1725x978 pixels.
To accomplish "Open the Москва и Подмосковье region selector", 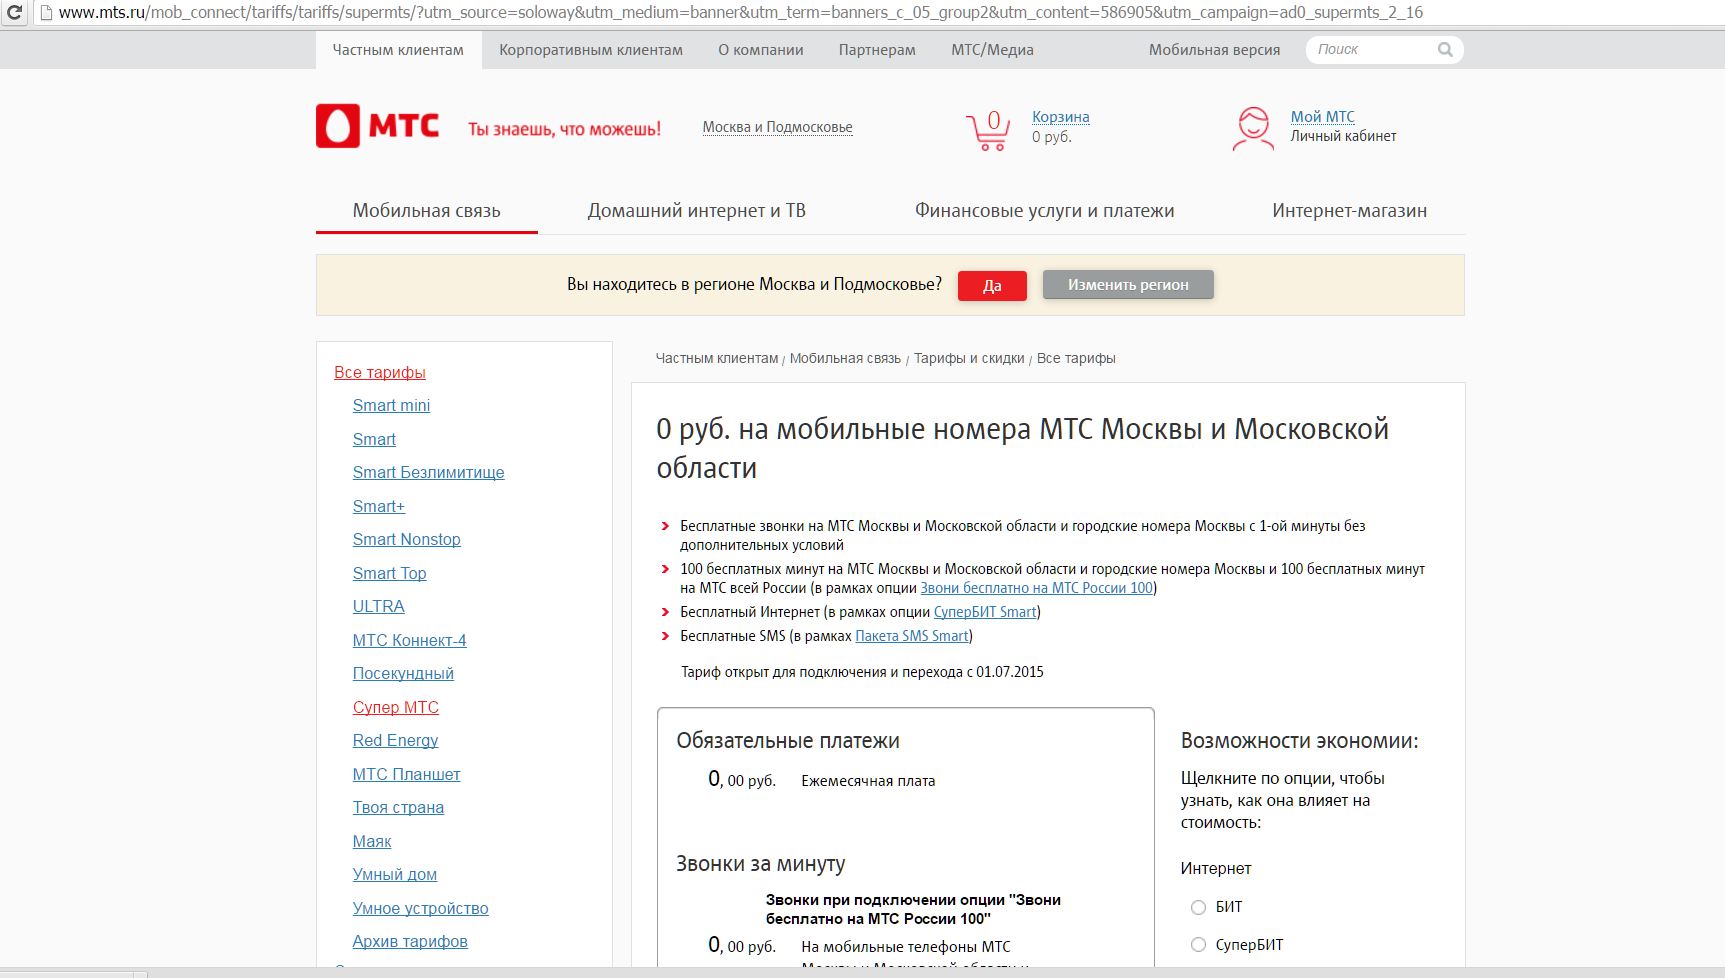I will (777, 127).
